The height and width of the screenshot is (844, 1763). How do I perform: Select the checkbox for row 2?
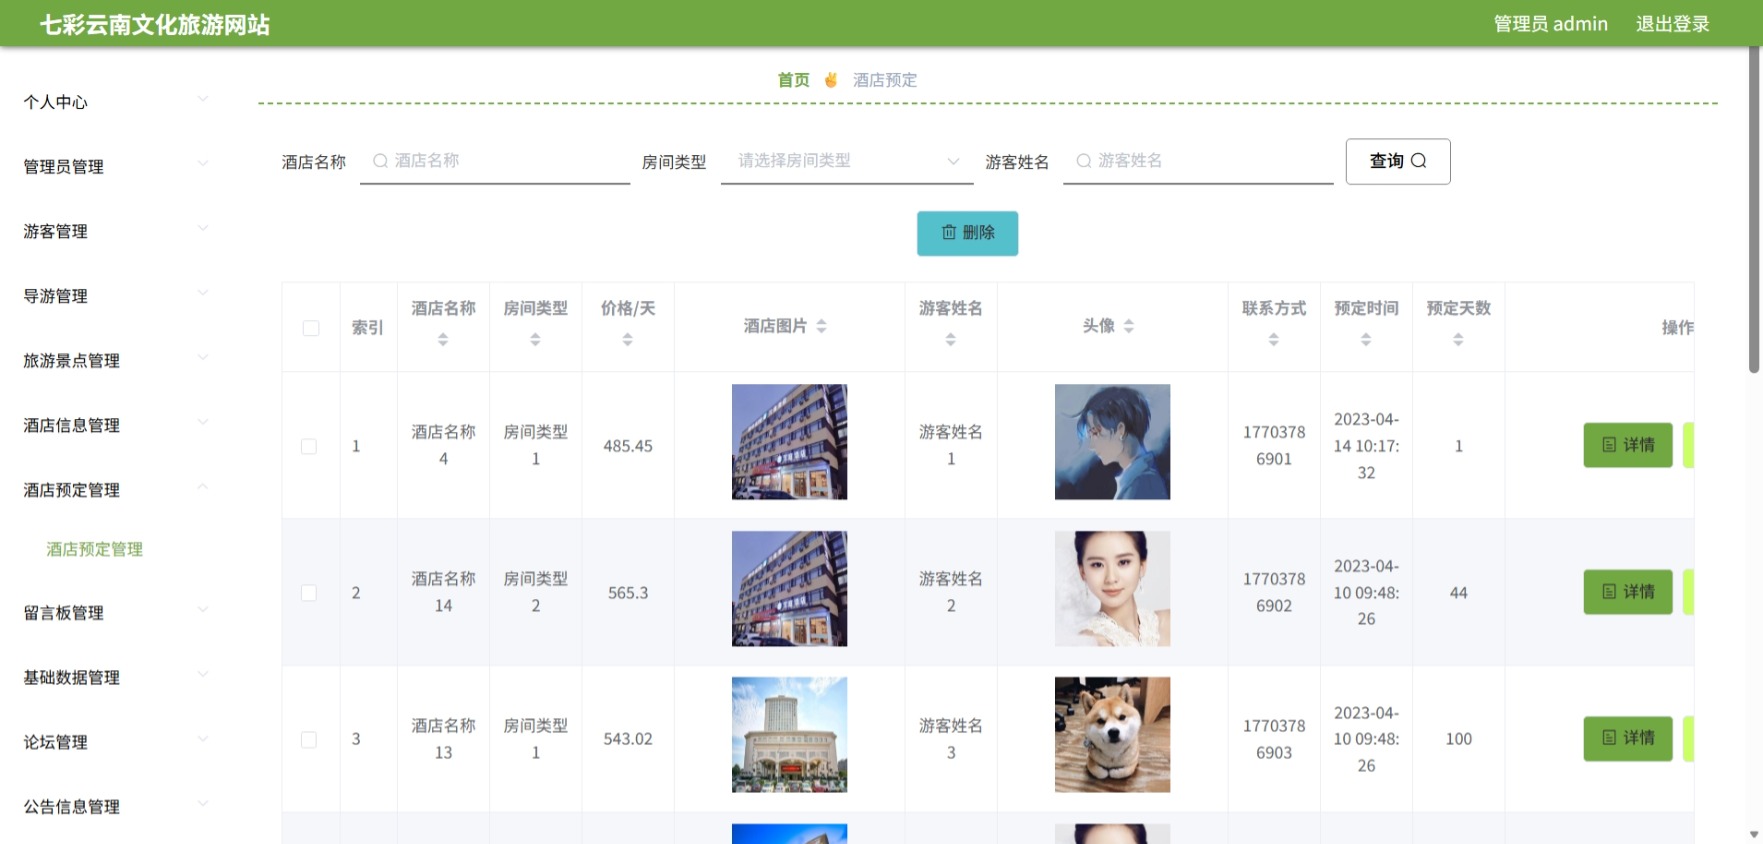point(309,593)
